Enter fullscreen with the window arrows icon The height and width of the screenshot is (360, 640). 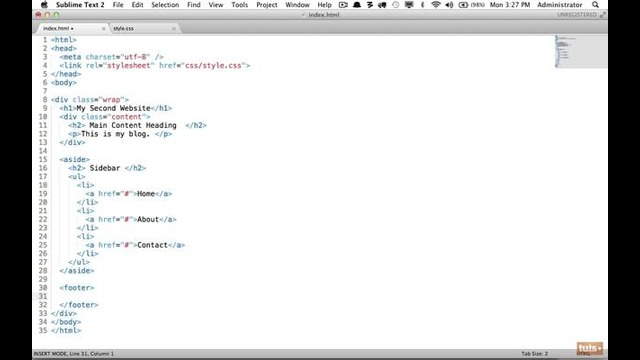tap(603, 15)
